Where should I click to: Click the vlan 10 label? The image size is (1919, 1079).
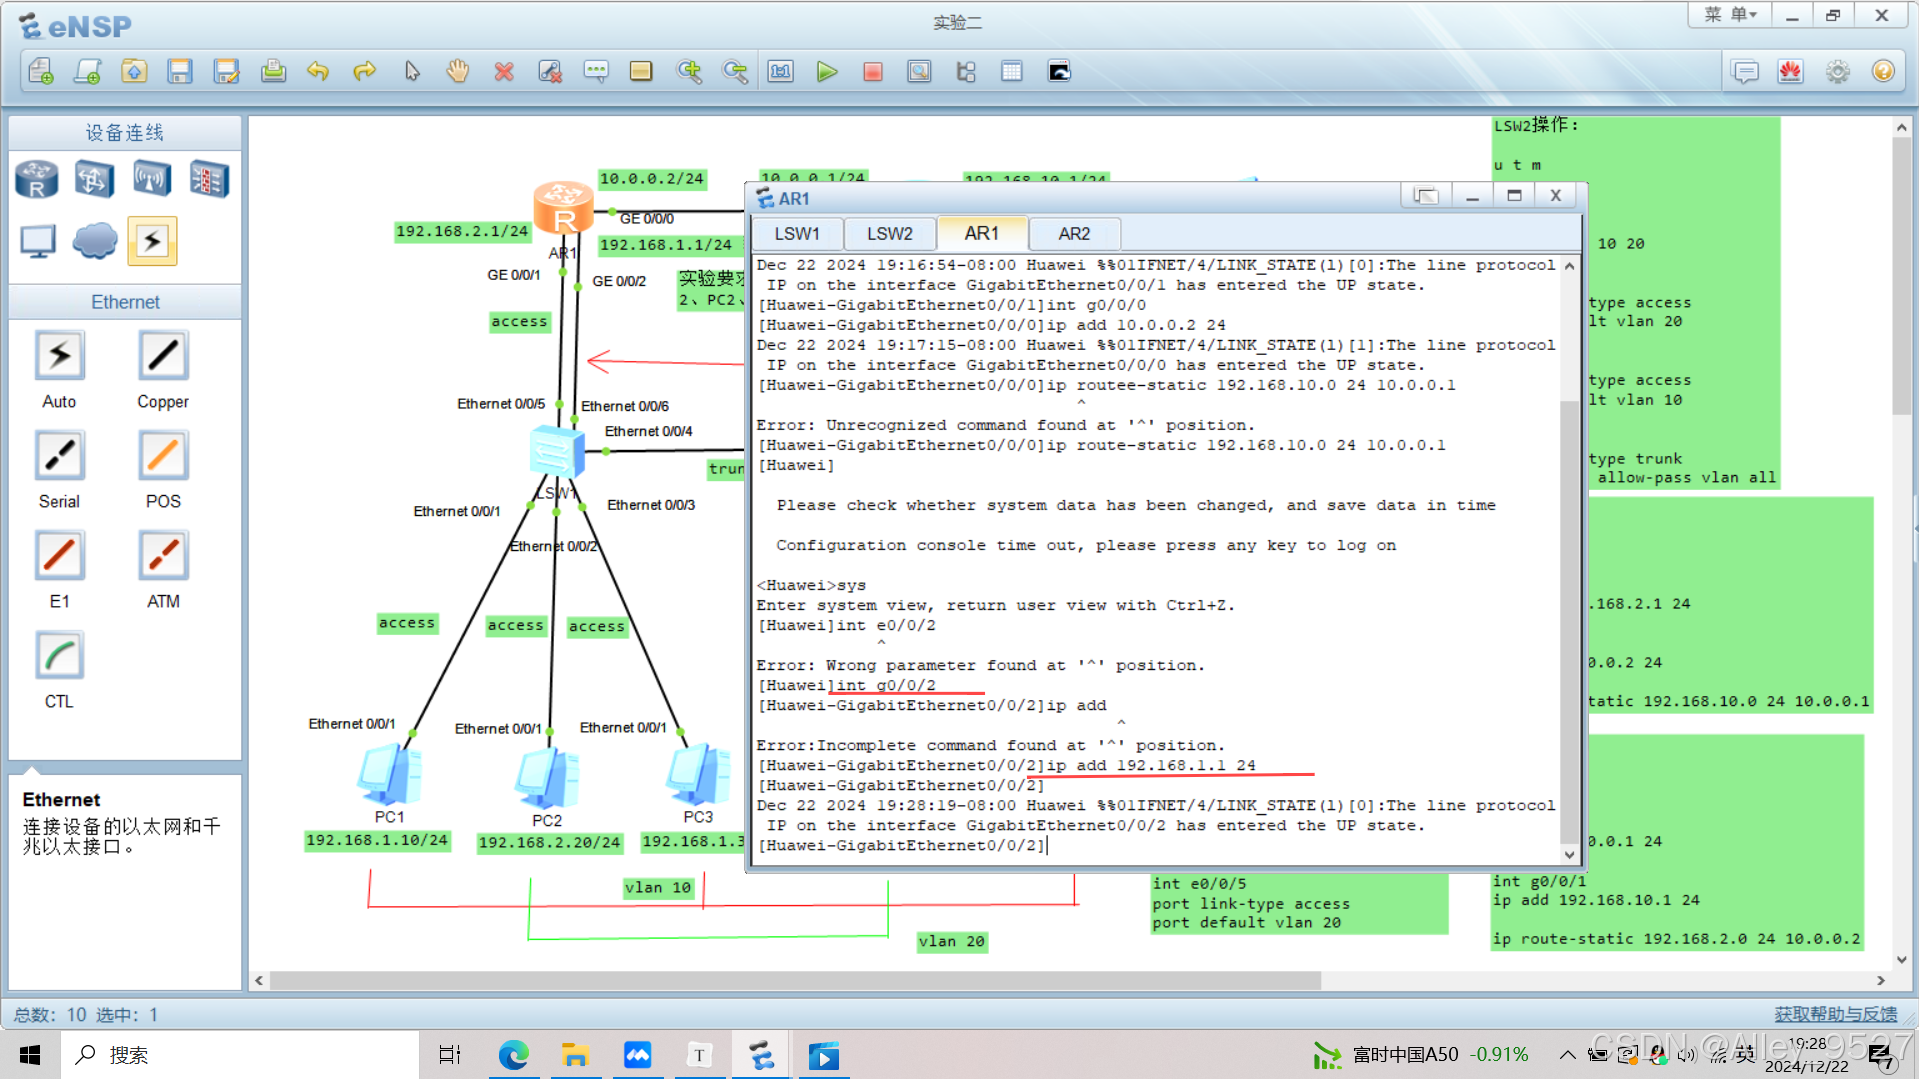pos(658,888)
